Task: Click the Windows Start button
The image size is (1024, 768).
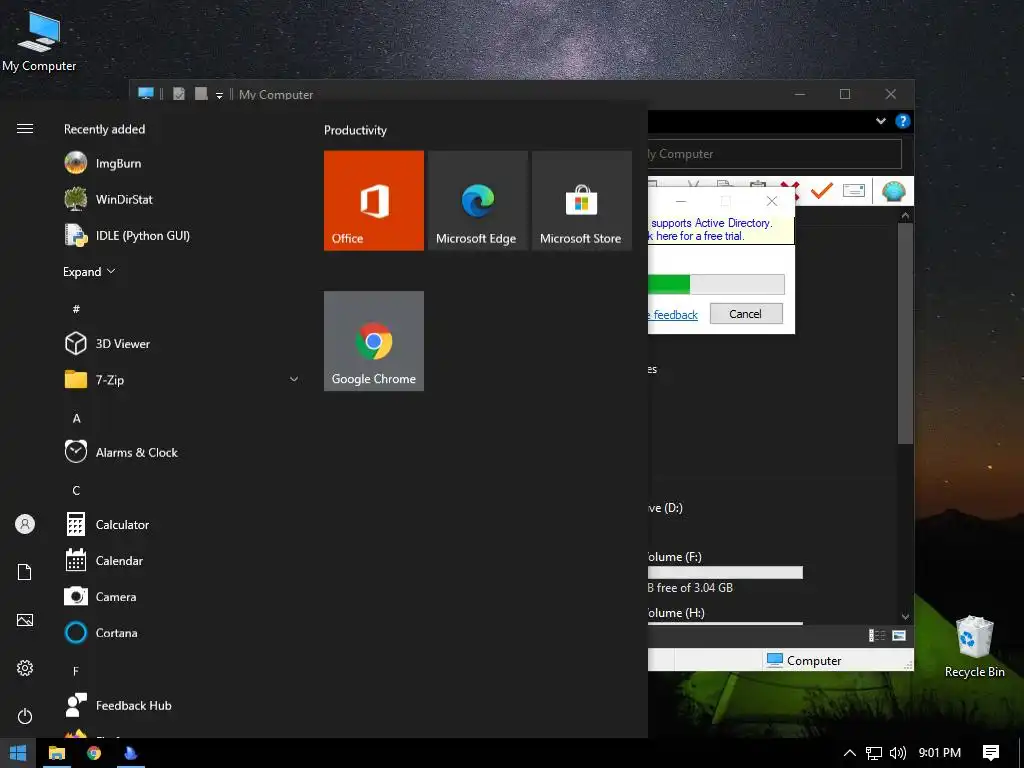Action: (x=18, y=753)
